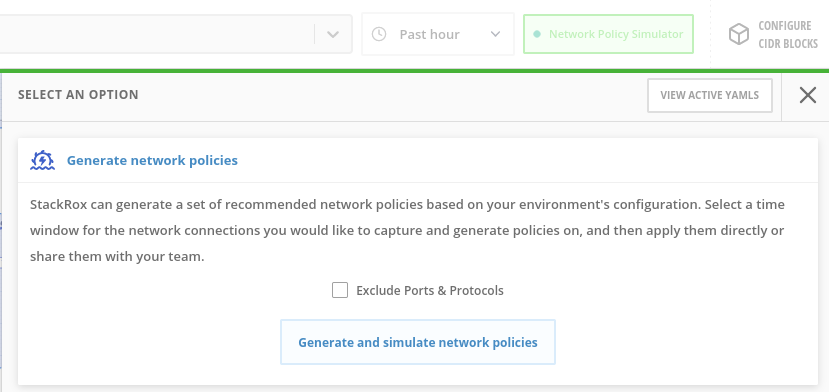Click the Generate network policies wave icon
The width and height of the screenshot is (829, 392).
pyautogui.click(x=42, y=160)
